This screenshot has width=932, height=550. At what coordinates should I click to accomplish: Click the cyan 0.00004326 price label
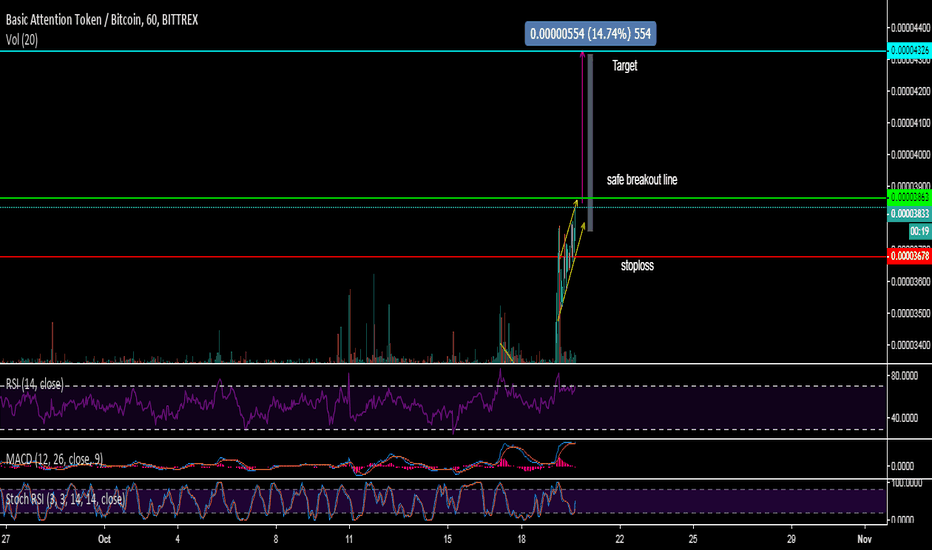(909, 51)
